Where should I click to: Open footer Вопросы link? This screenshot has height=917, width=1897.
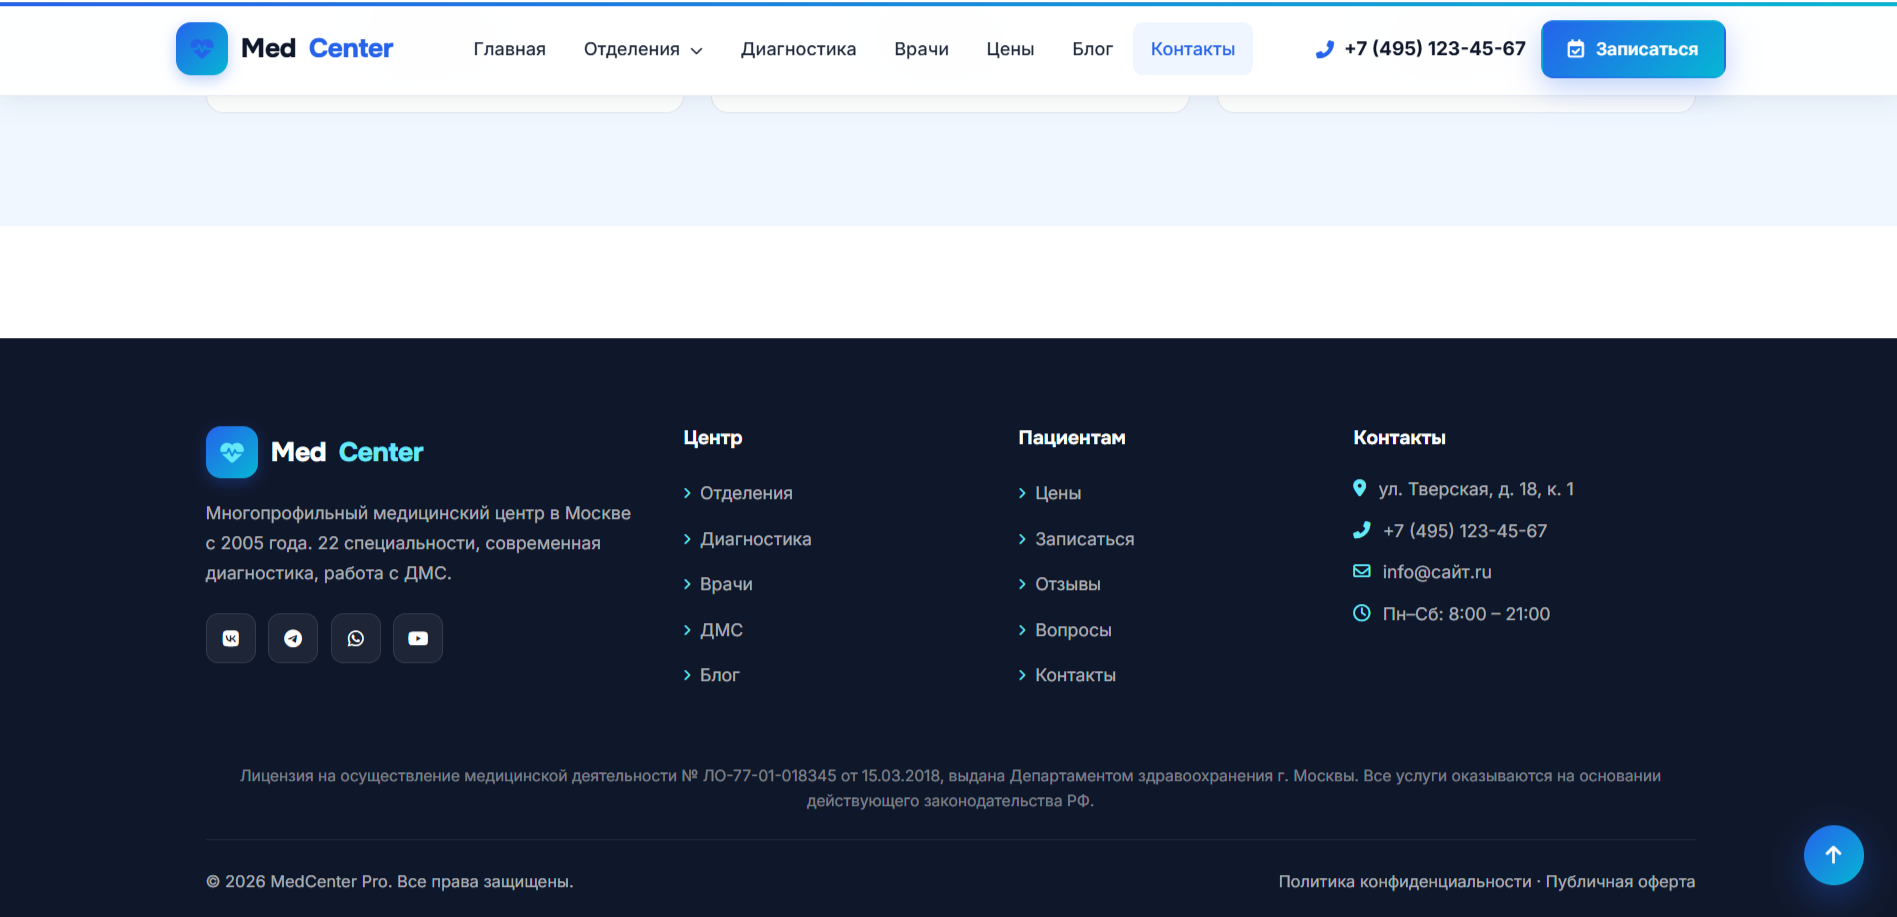point(1073,630)
